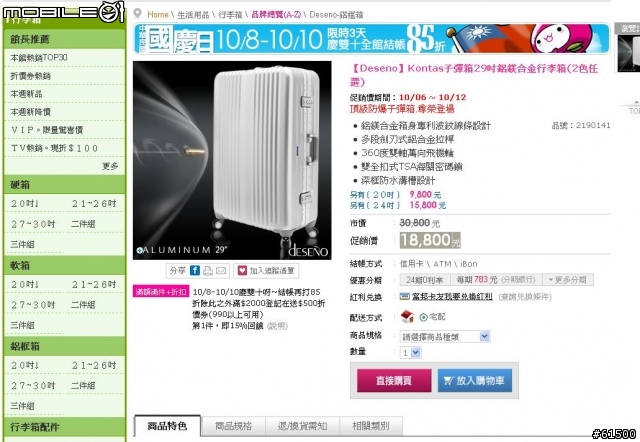Click the email envelope share icon
640x442 pixels.
tap(221, 271)
